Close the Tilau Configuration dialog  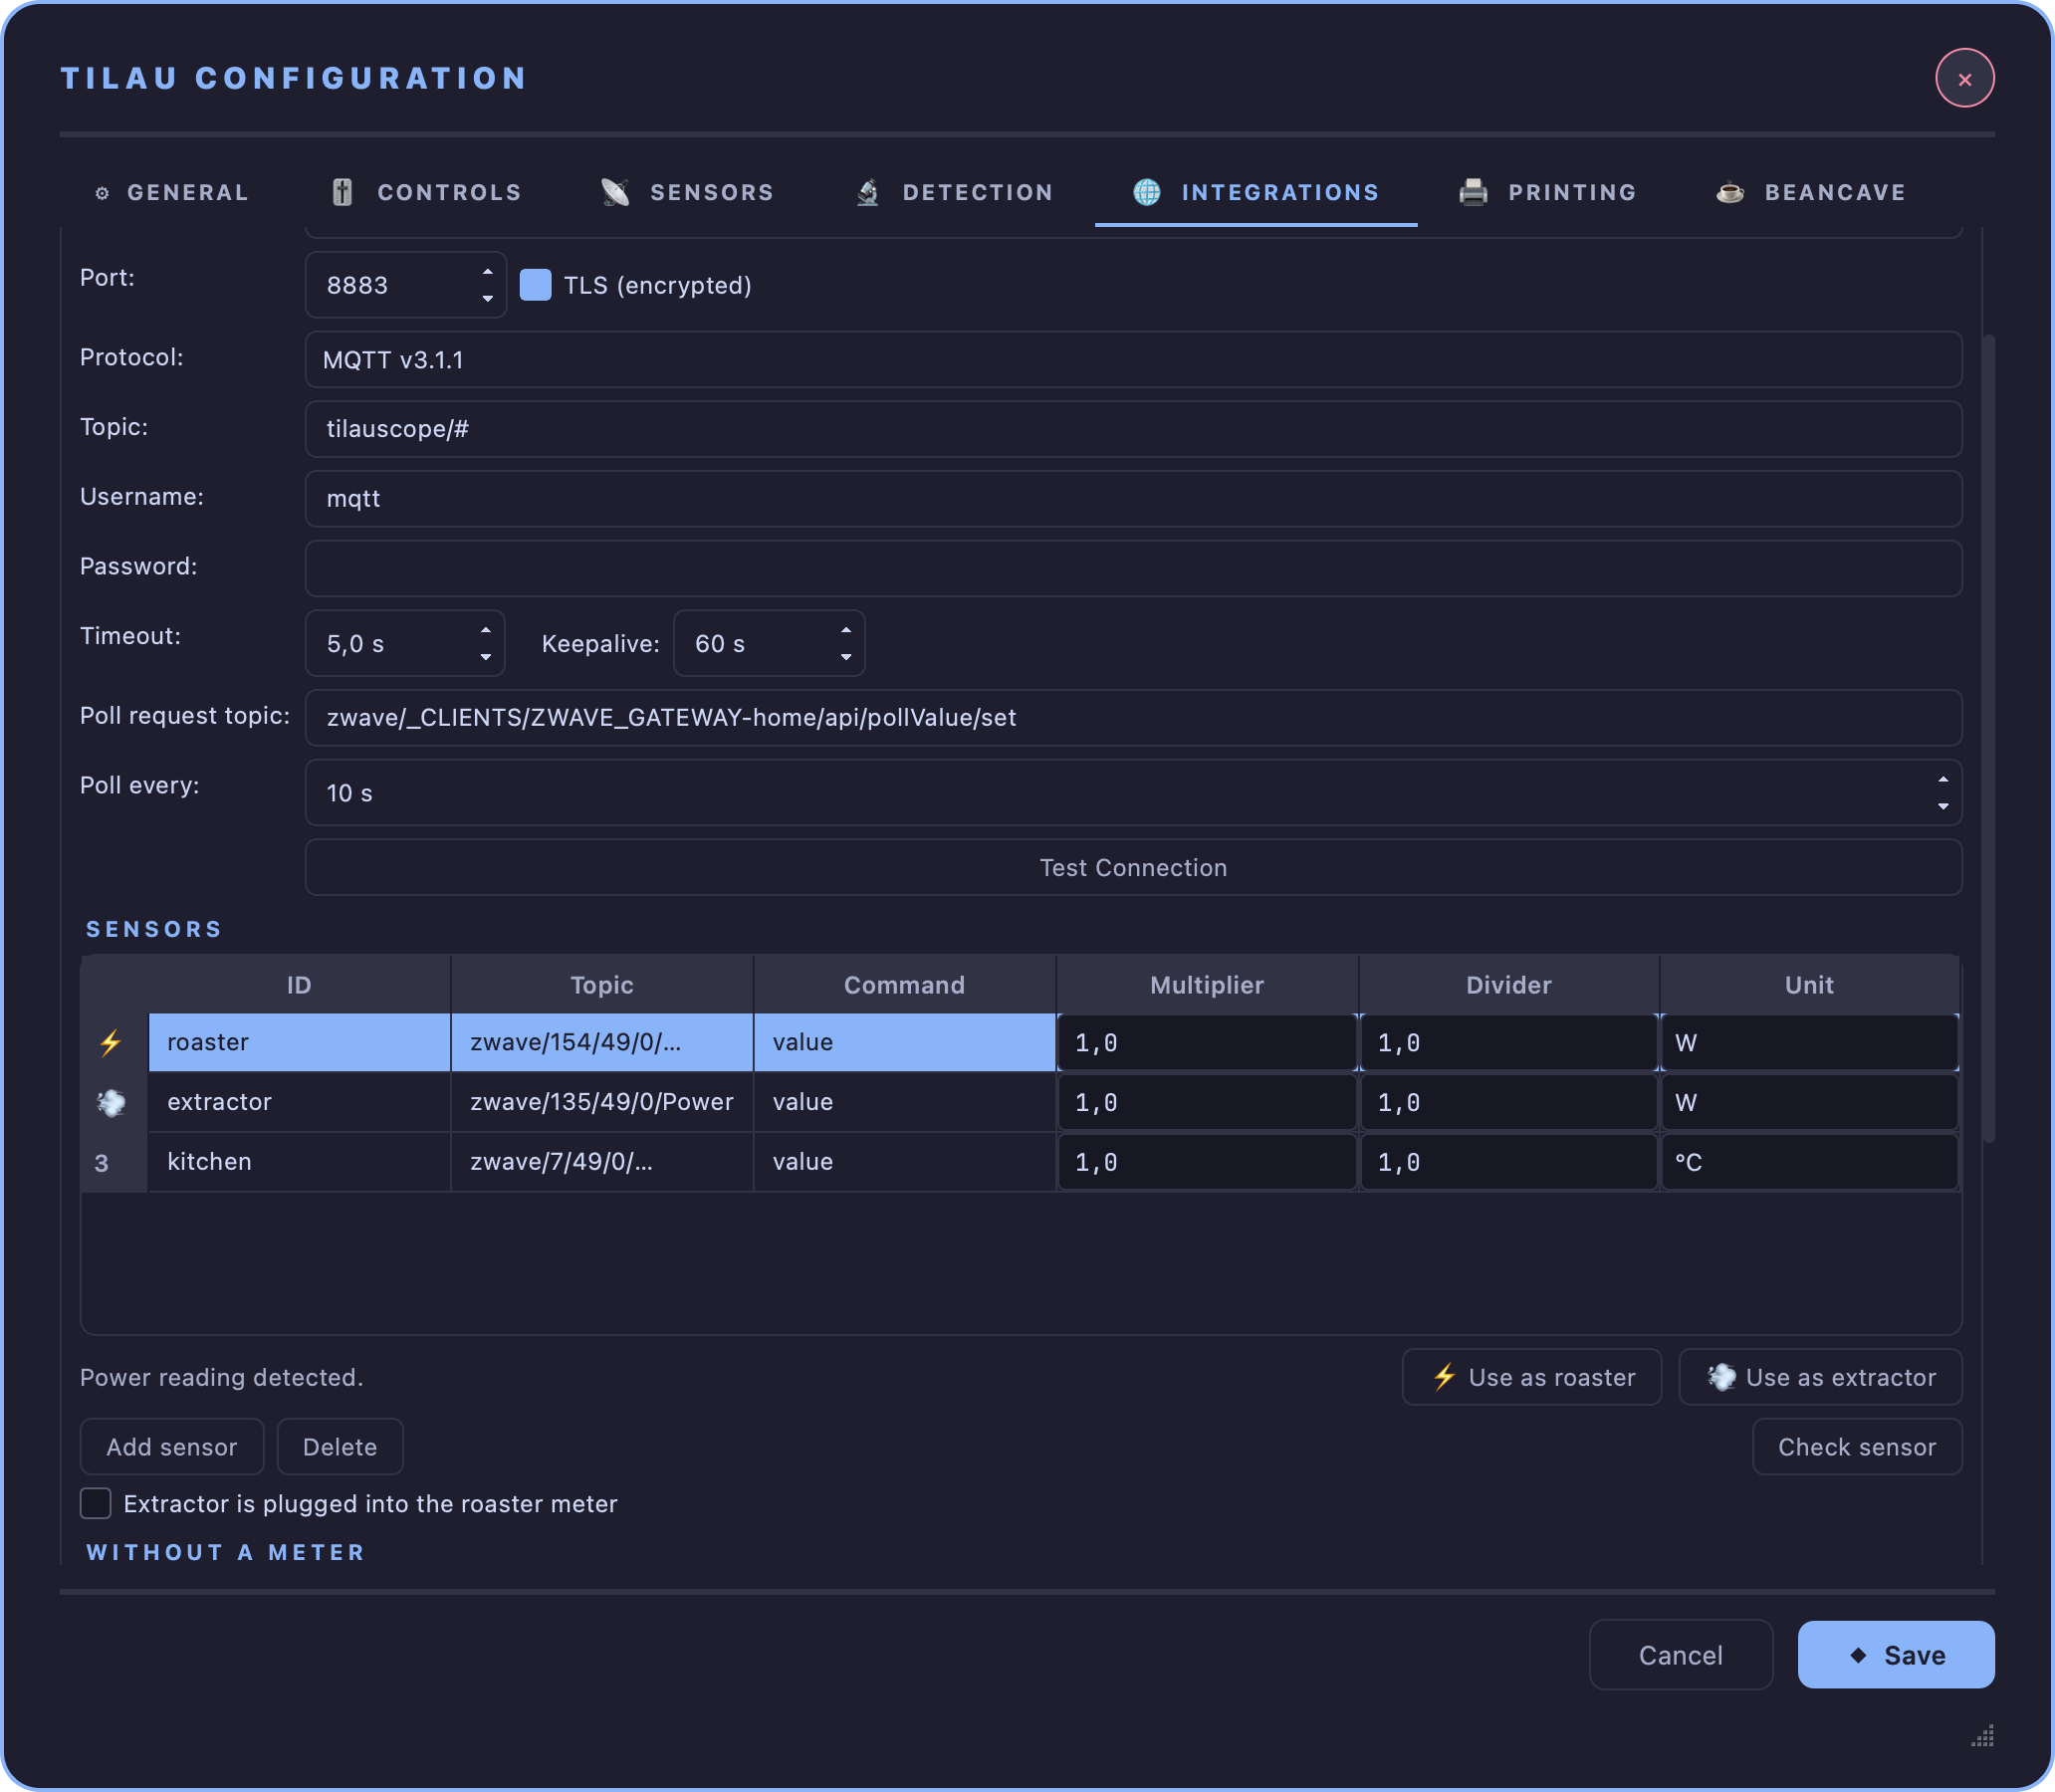[x=1964, y=78]
